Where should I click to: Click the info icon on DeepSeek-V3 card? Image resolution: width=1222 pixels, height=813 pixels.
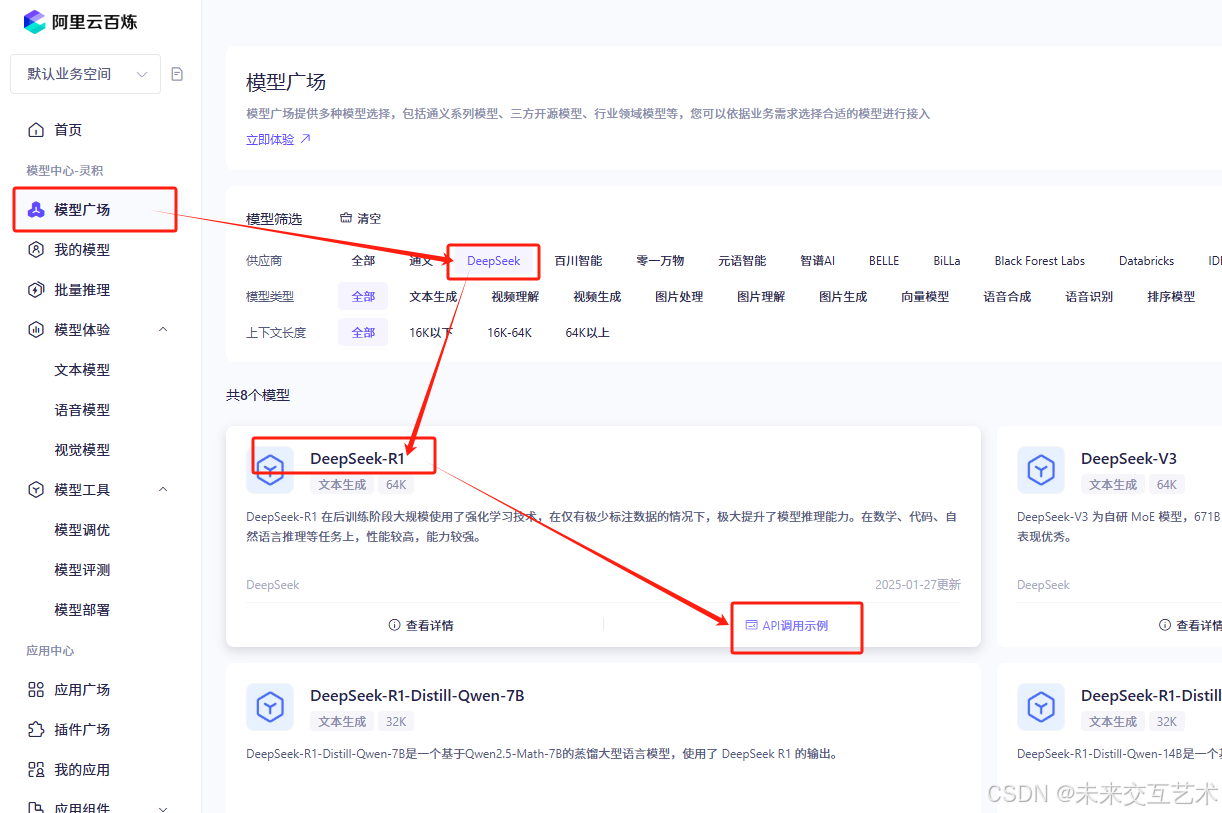(x=1165, y=625)
